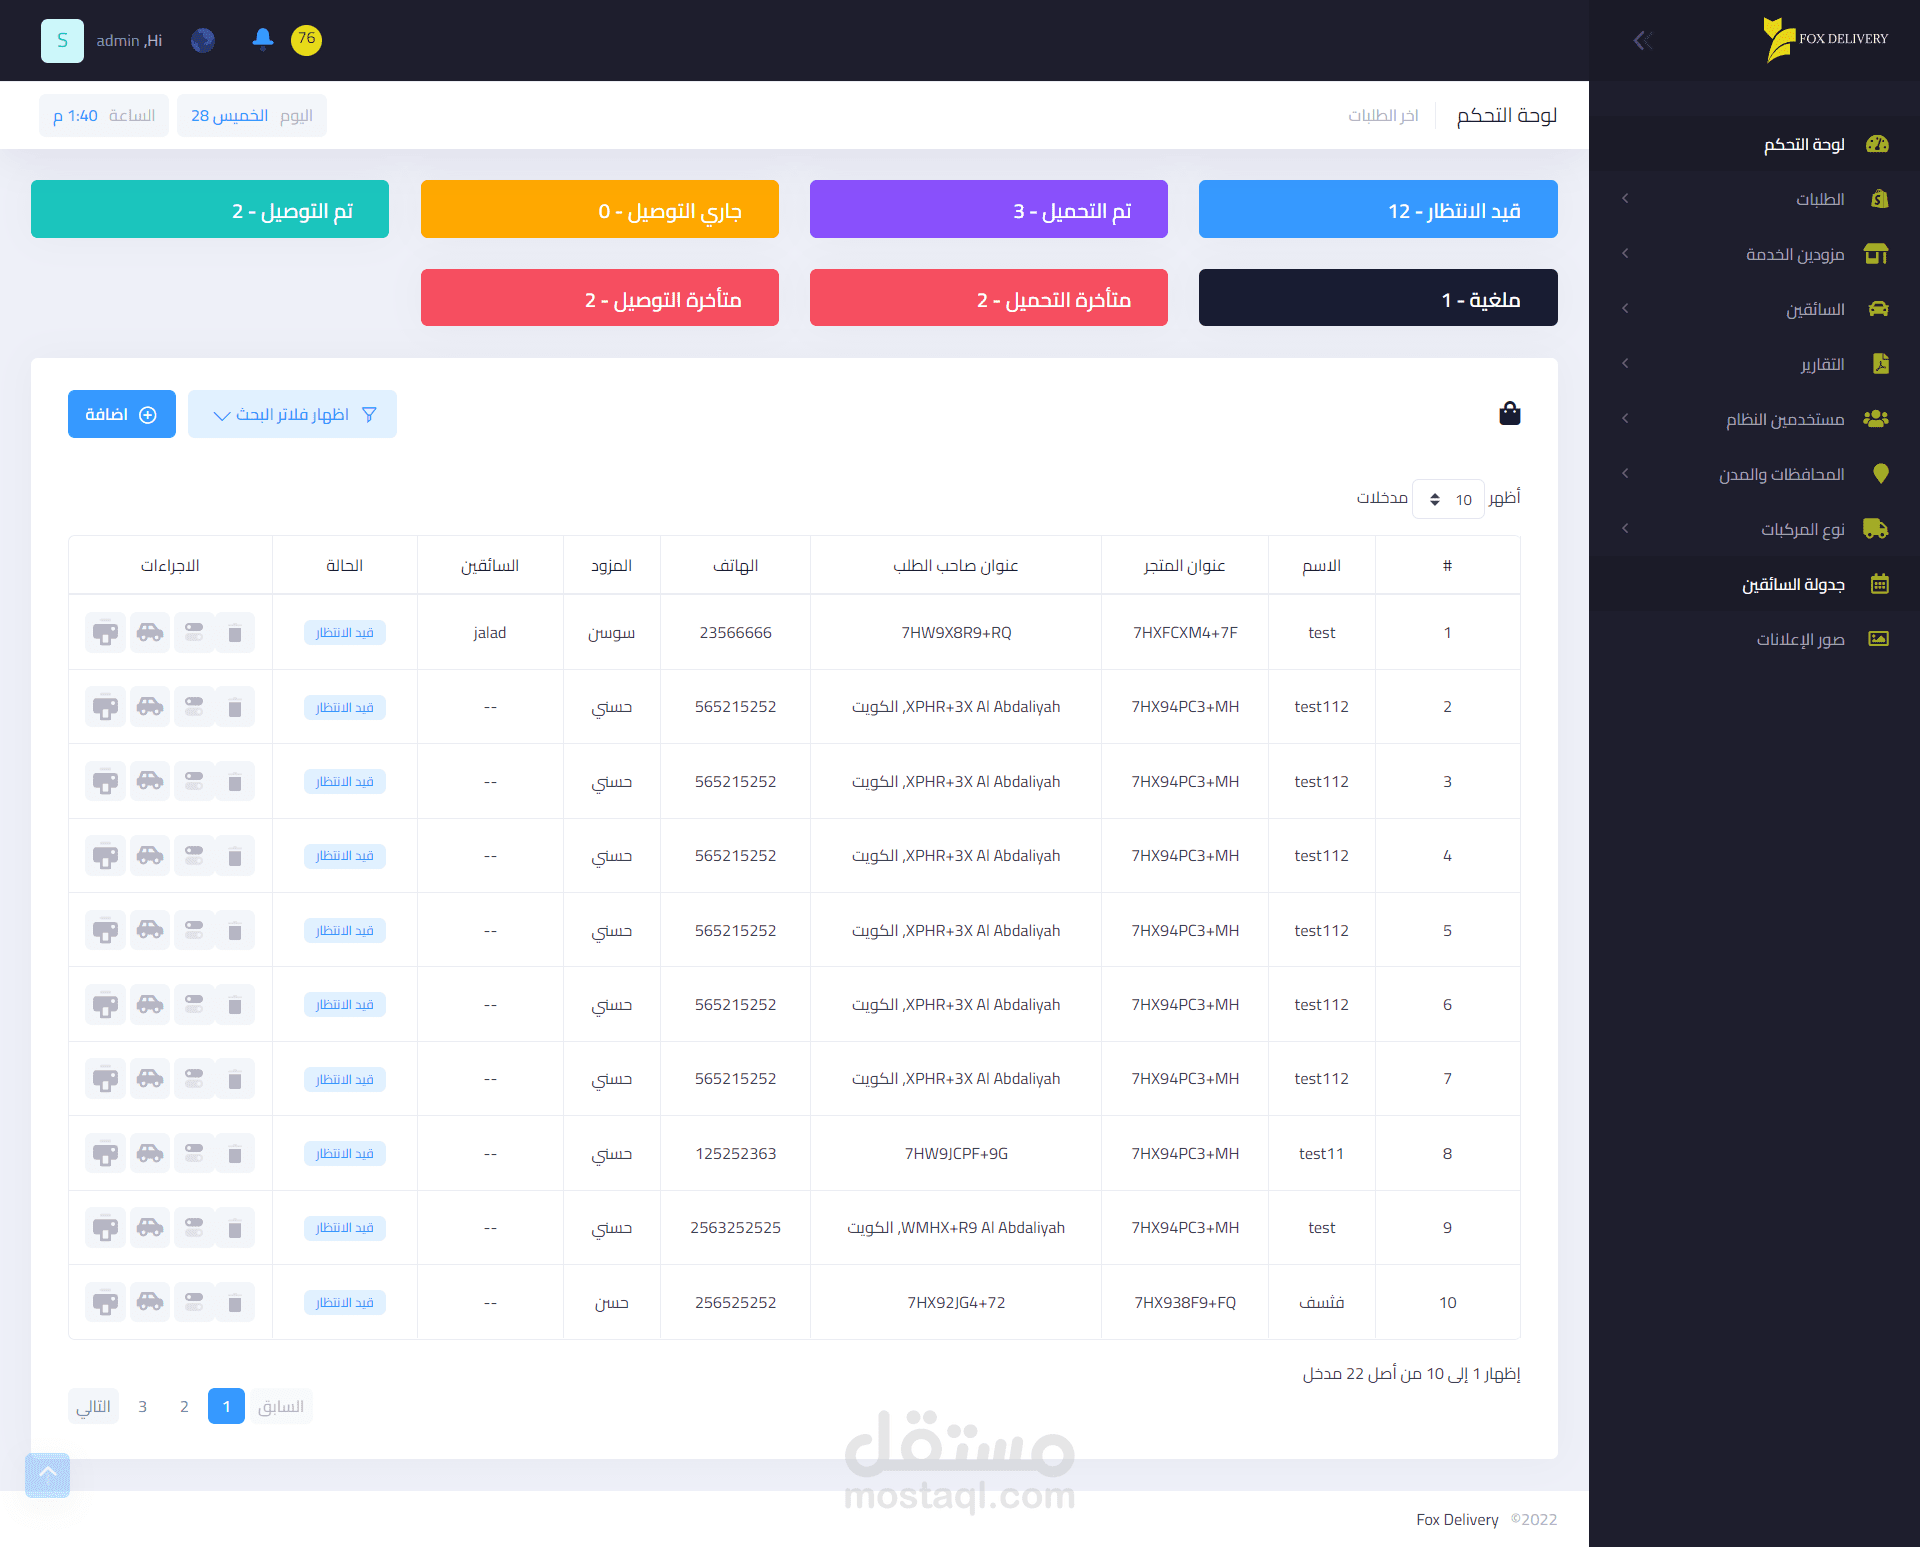This screenshot has height=1547, width=1920.
Task: Click the blue قيد الانتظار - 12 status card
Action: click(x=1377, y=210)
